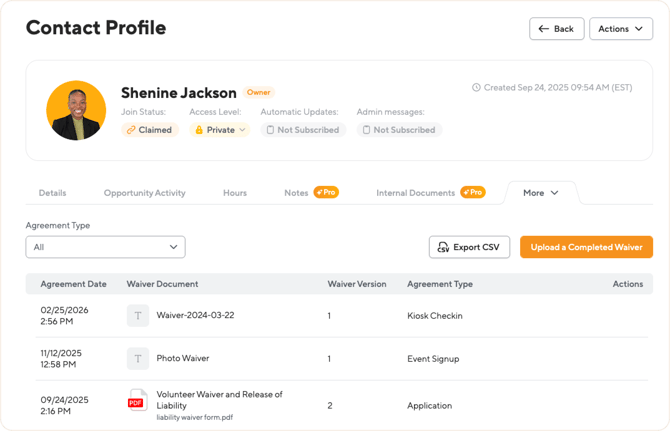Click the Back button
Image resolution: width=670 pixels, height=431 pixels.
[556, 29]
